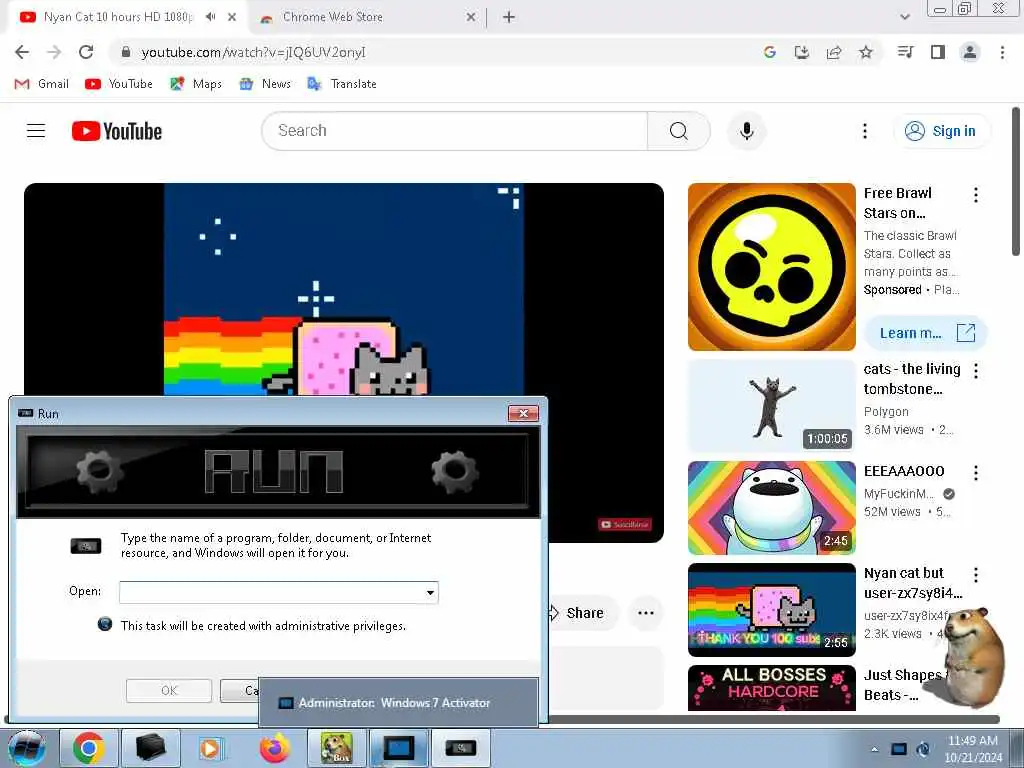Click the install/download page icon in address bar
This screenshot has height=768, width=1024.
pos(802,52)
